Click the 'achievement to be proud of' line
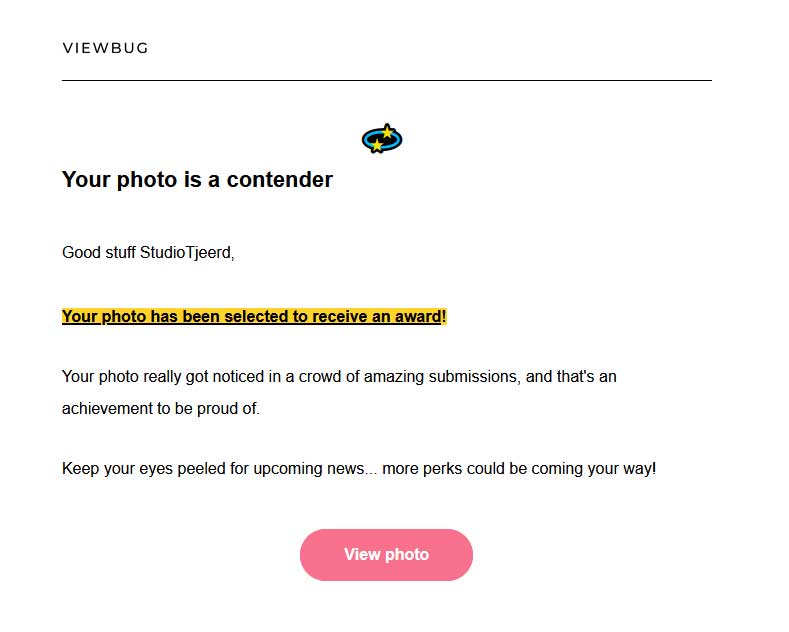Screen dimensions: 789x632 [x=161, y=408]
